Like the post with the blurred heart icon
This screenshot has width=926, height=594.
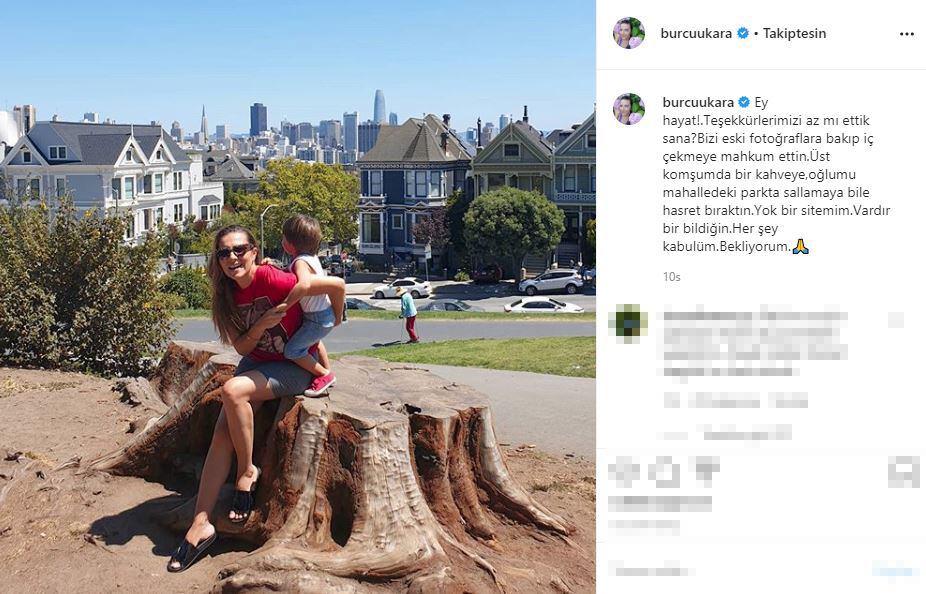pyautogui.click(x=624, y=471)
